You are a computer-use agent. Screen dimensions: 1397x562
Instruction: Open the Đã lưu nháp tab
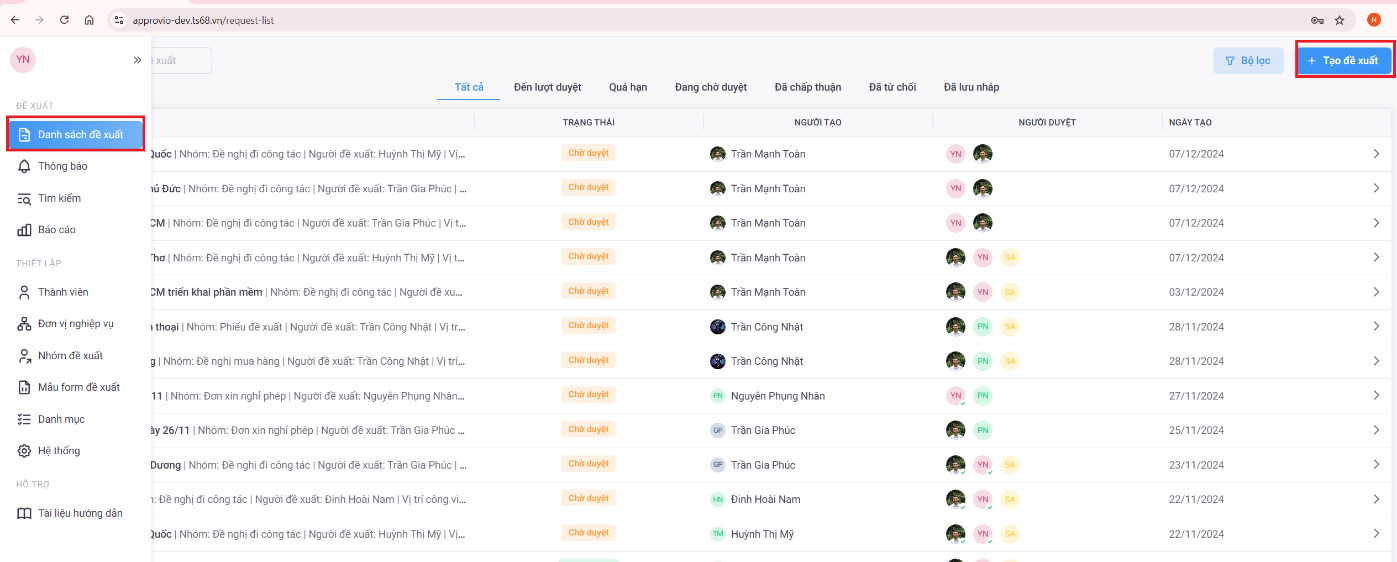click(x=971, y=87)
